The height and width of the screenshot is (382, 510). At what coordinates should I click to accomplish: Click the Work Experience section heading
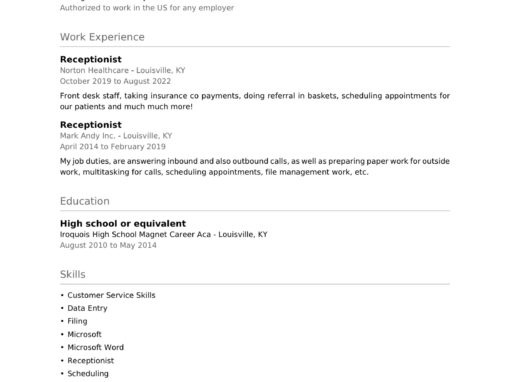102,37
